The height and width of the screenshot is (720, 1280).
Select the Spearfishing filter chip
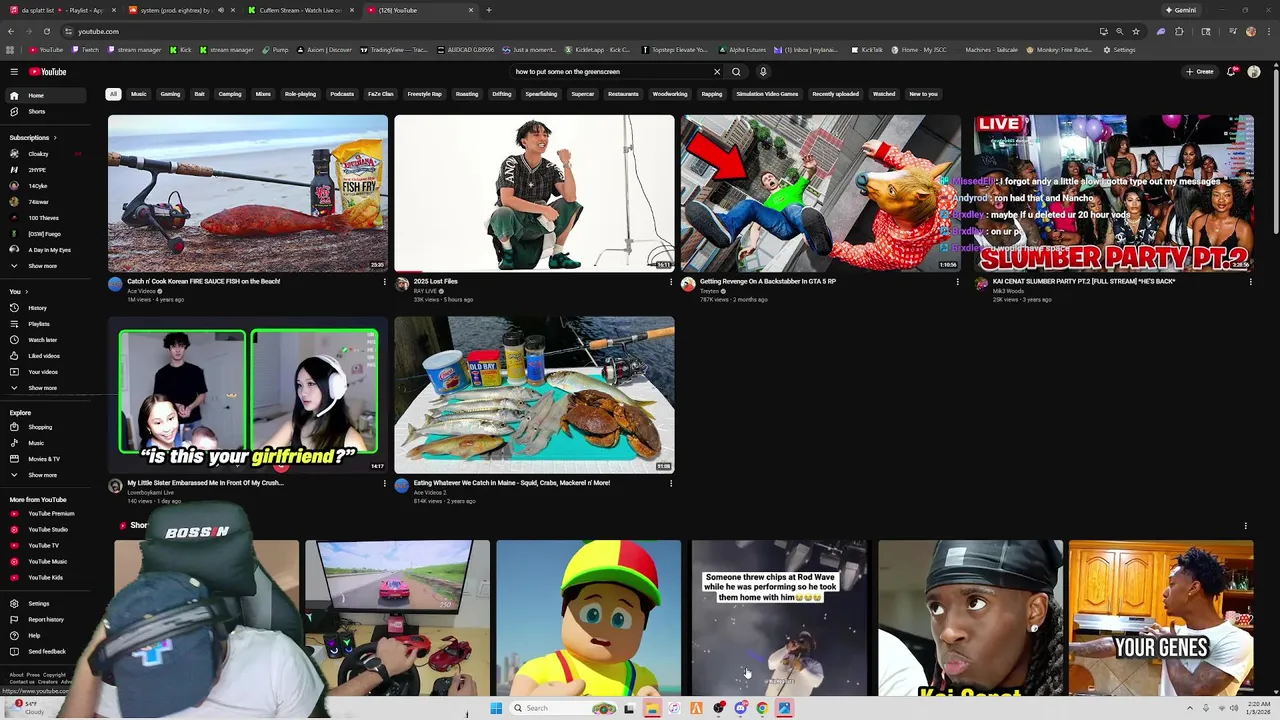[x=541, y=94]
